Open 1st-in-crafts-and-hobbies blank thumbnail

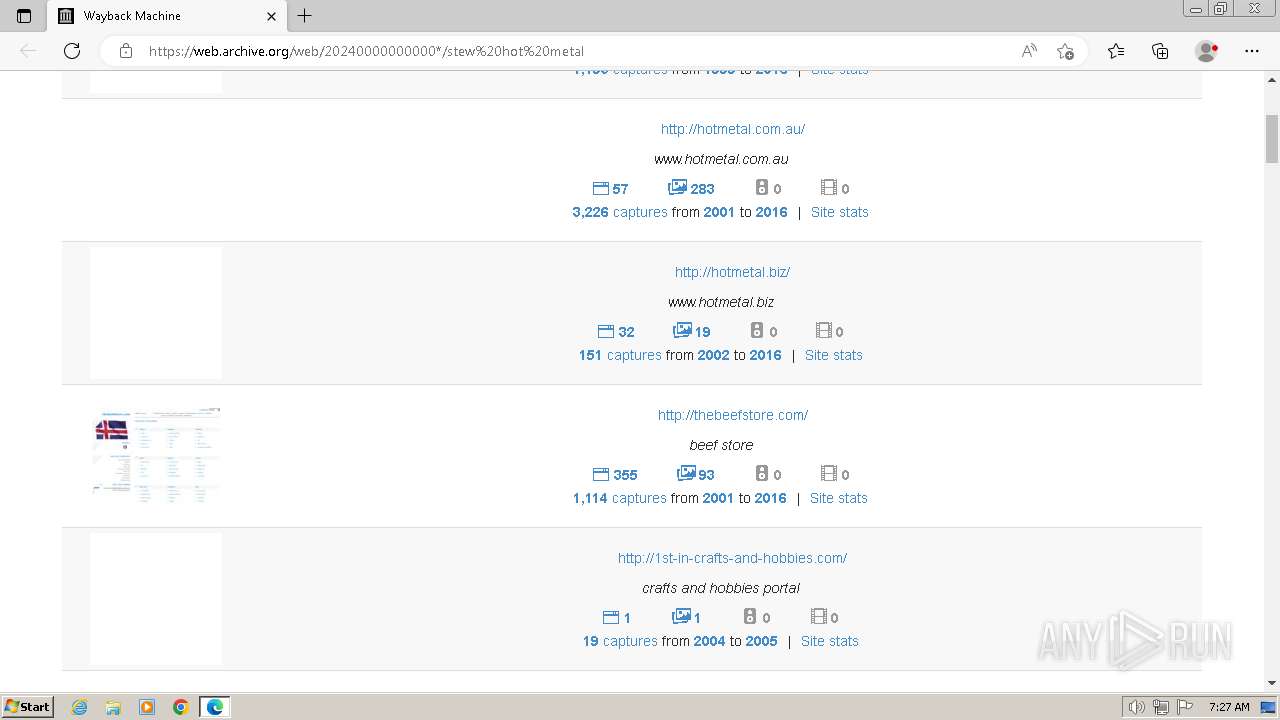click(156, 599)
